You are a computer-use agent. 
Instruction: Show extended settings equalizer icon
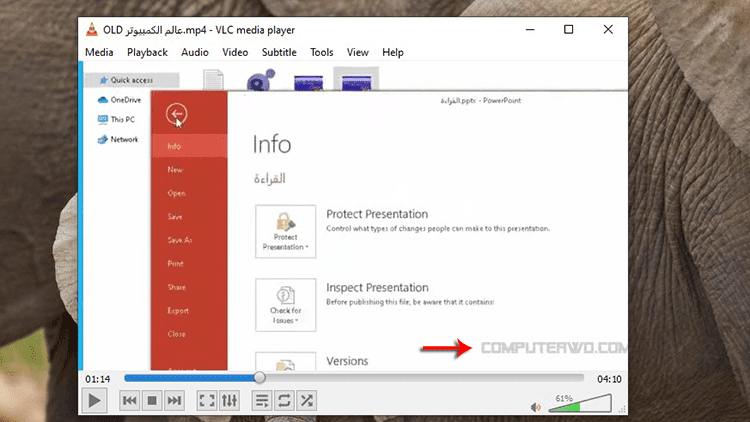tap(230, 400)
